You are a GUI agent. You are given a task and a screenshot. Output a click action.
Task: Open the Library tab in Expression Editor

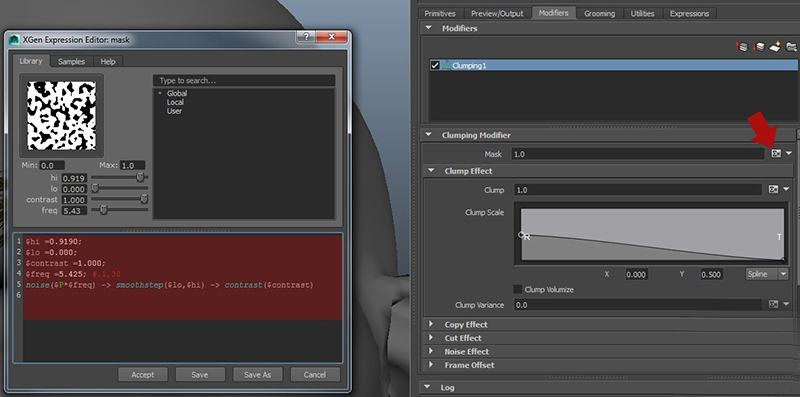point(31,61)
